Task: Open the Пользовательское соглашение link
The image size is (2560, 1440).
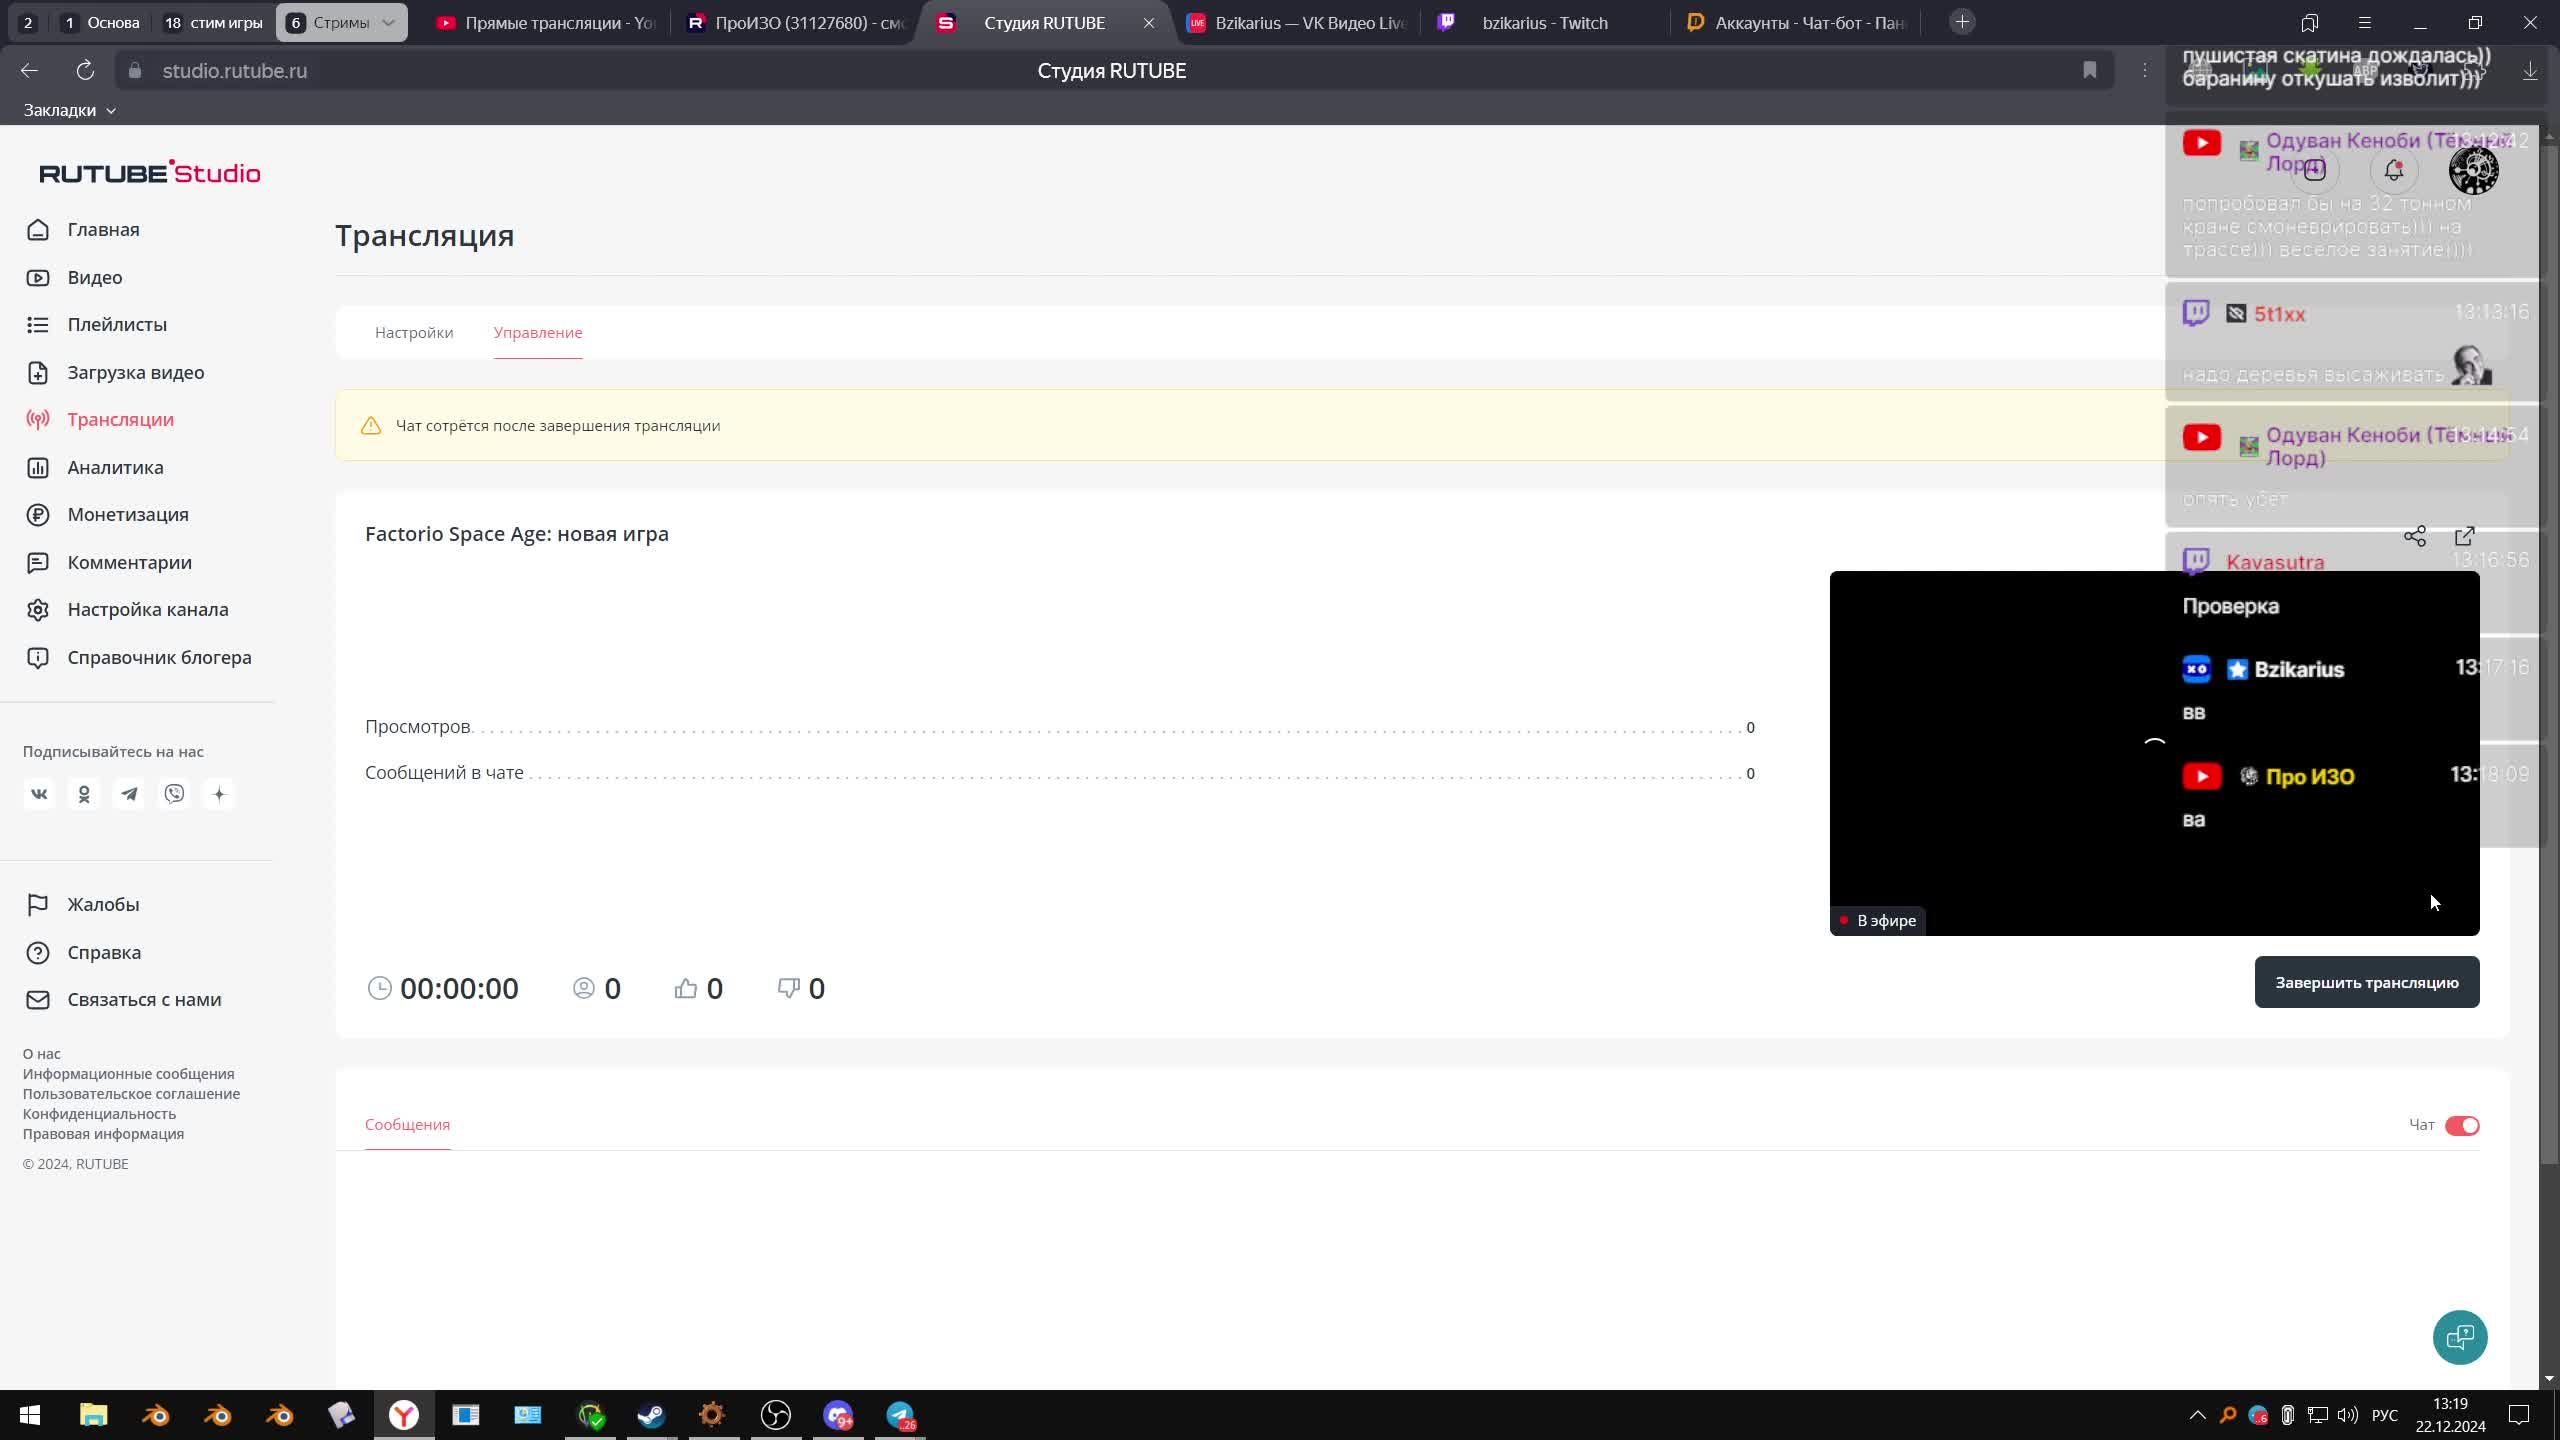Action: 131,1094
